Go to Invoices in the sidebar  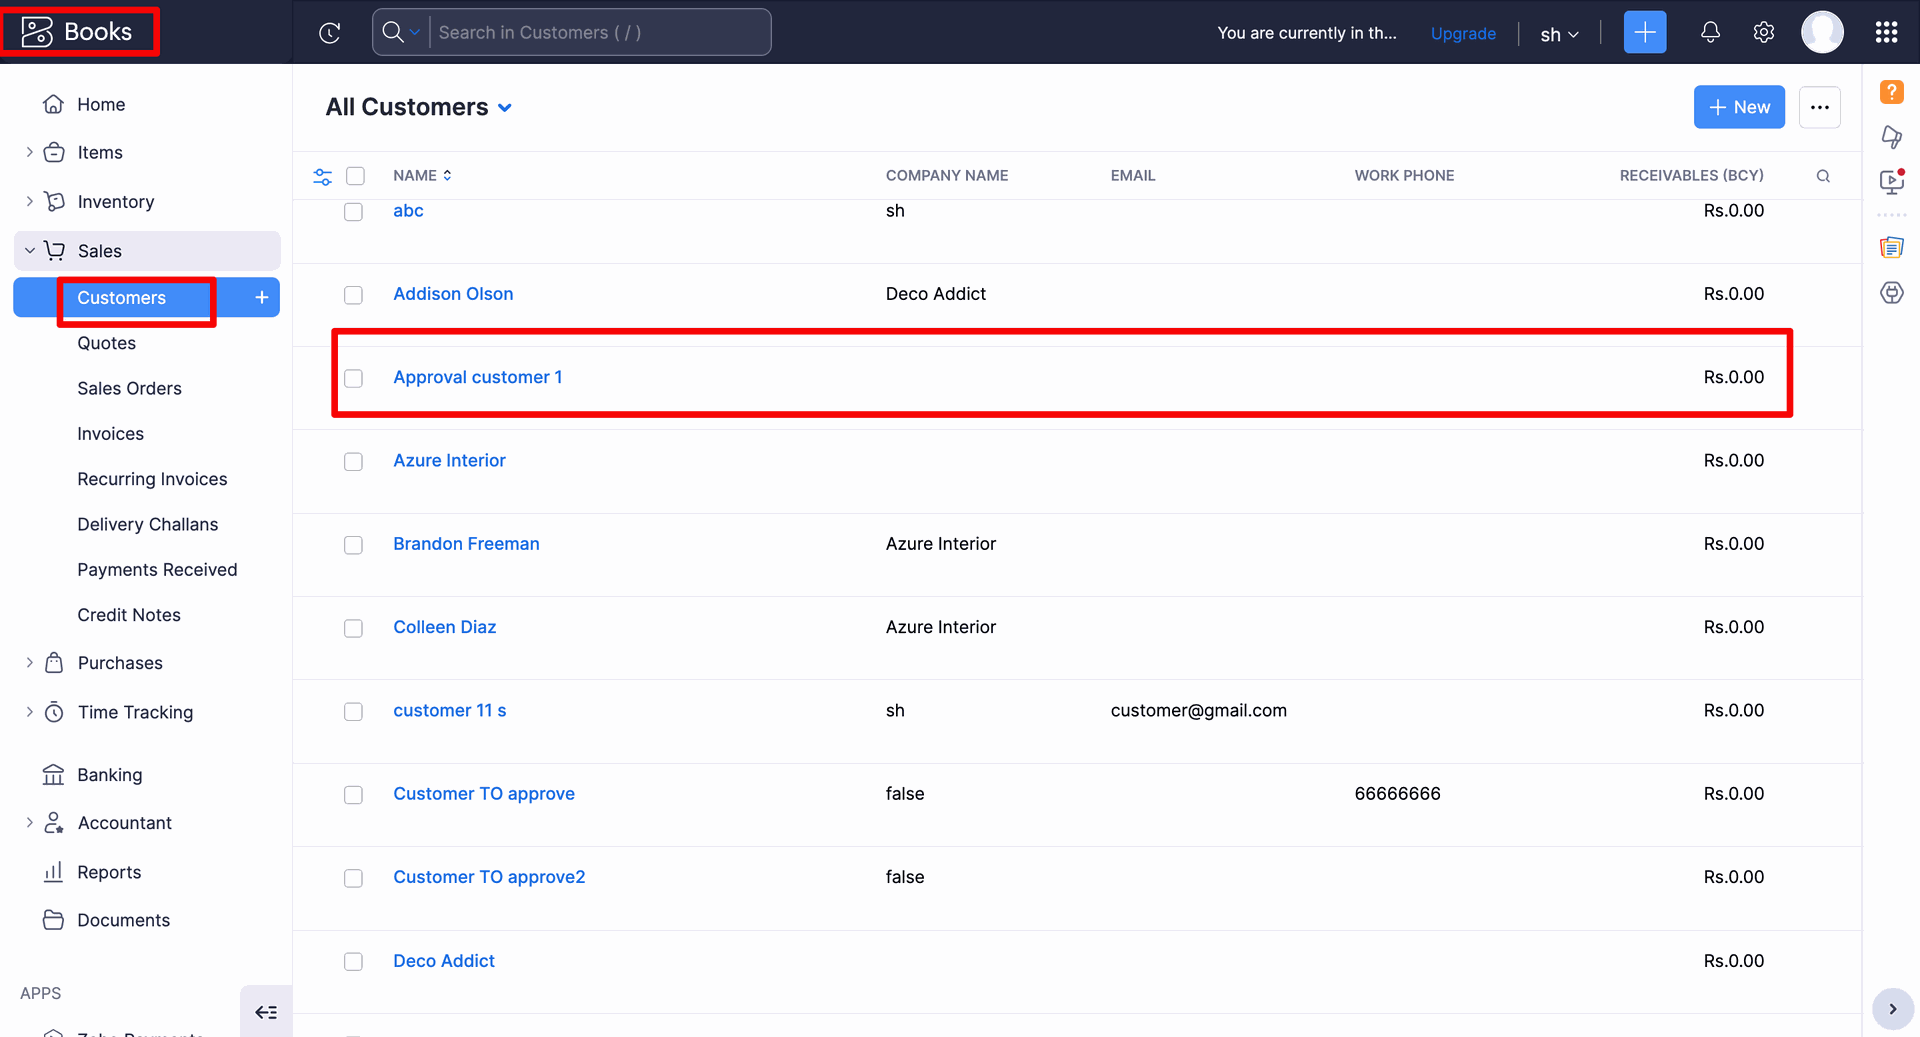point(110,433)
